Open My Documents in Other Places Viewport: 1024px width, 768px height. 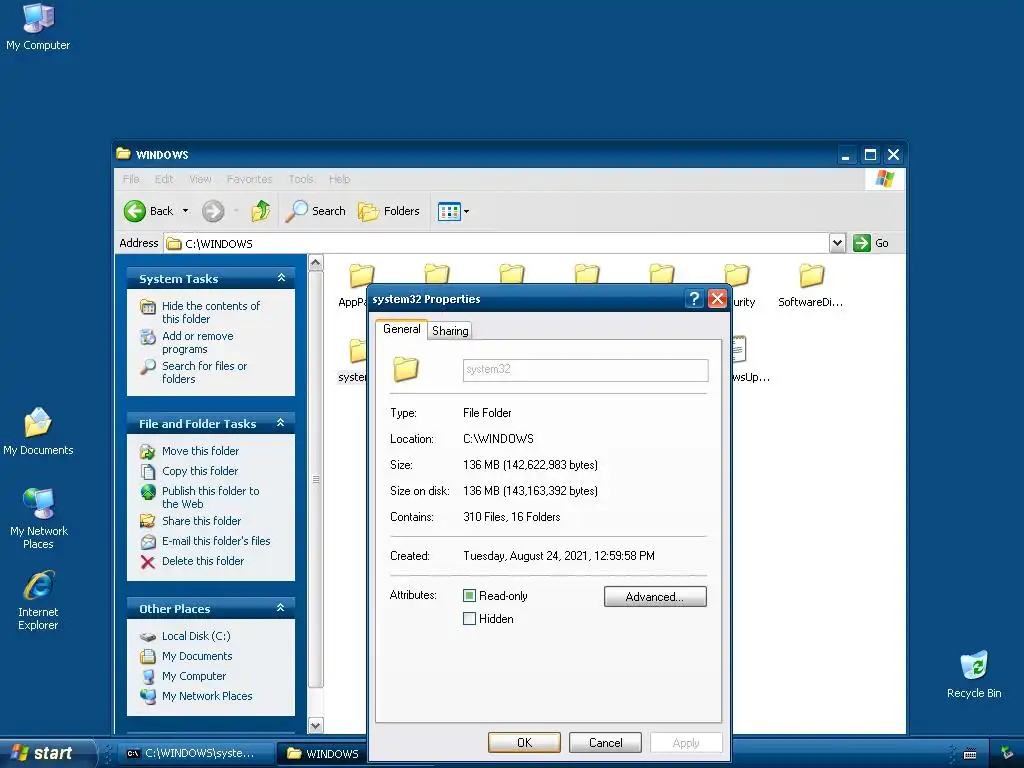click(197, 656)
